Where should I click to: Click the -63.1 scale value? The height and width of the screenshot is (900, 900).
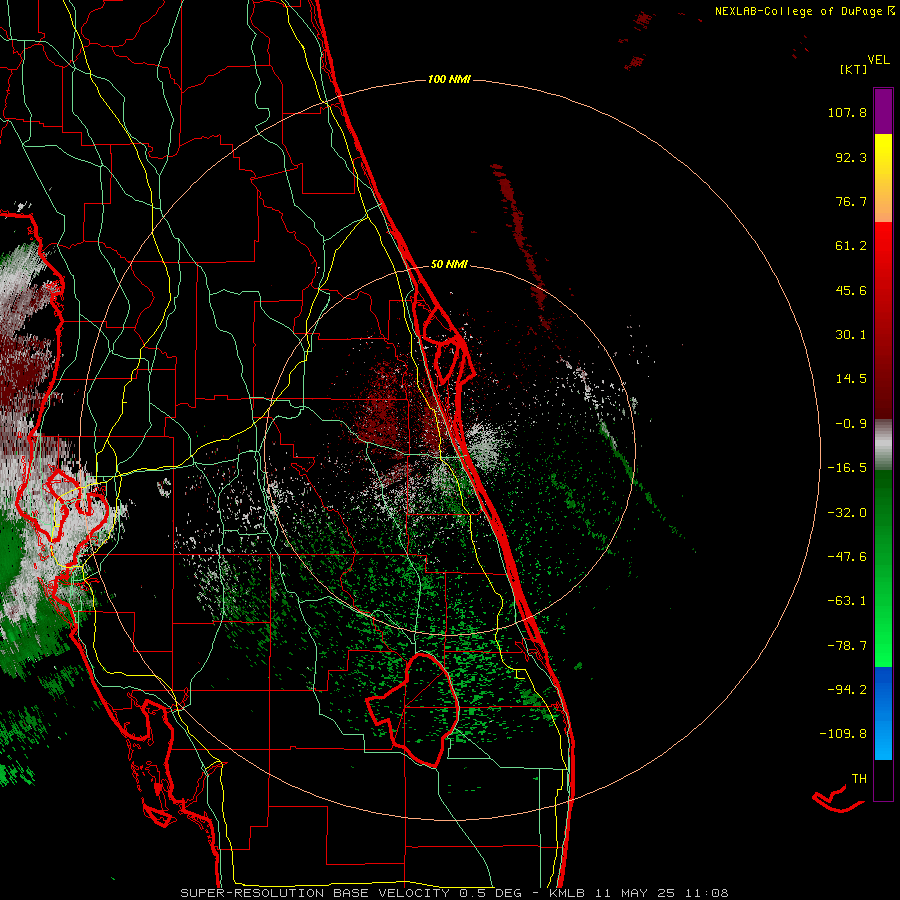click(x=847, y=601)
